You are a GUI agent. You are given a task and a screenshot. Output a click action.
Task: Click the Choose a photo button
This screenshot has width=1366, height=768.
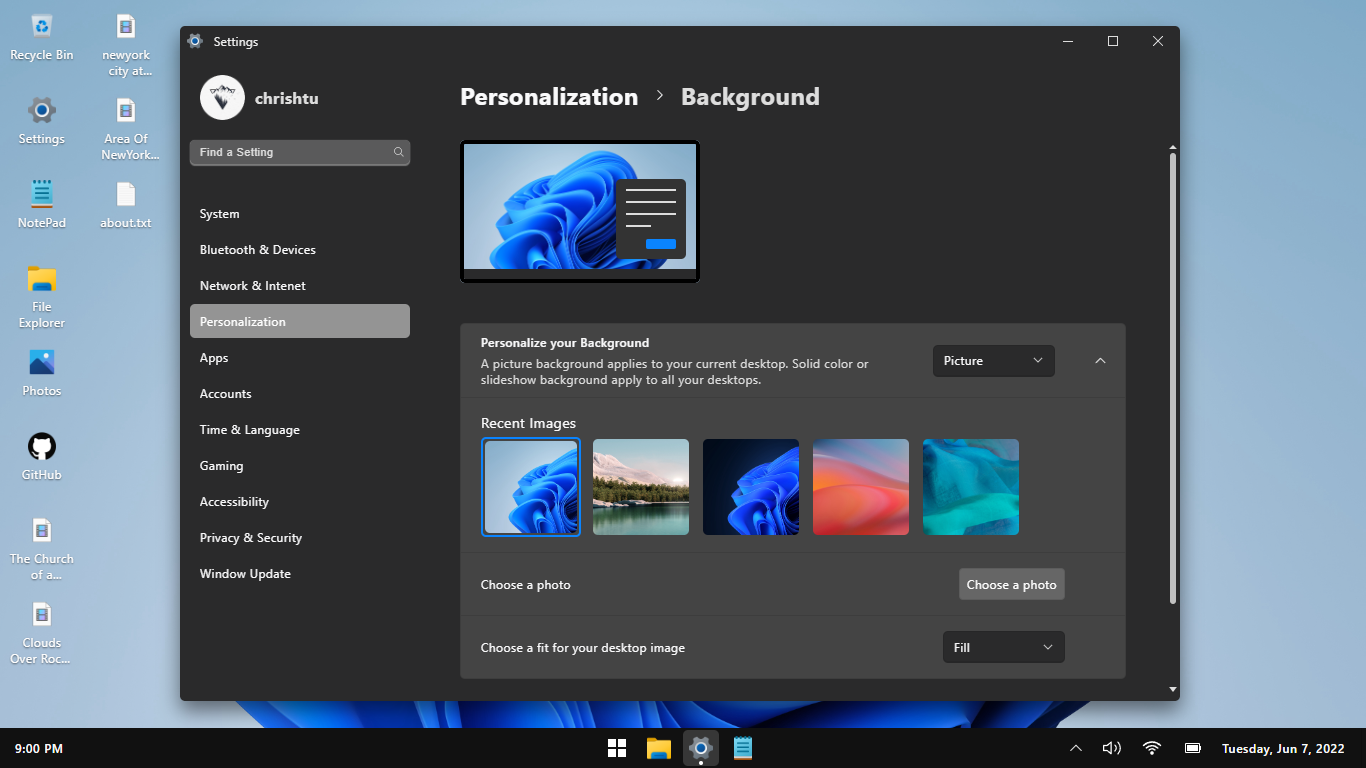click(1011, 585)
